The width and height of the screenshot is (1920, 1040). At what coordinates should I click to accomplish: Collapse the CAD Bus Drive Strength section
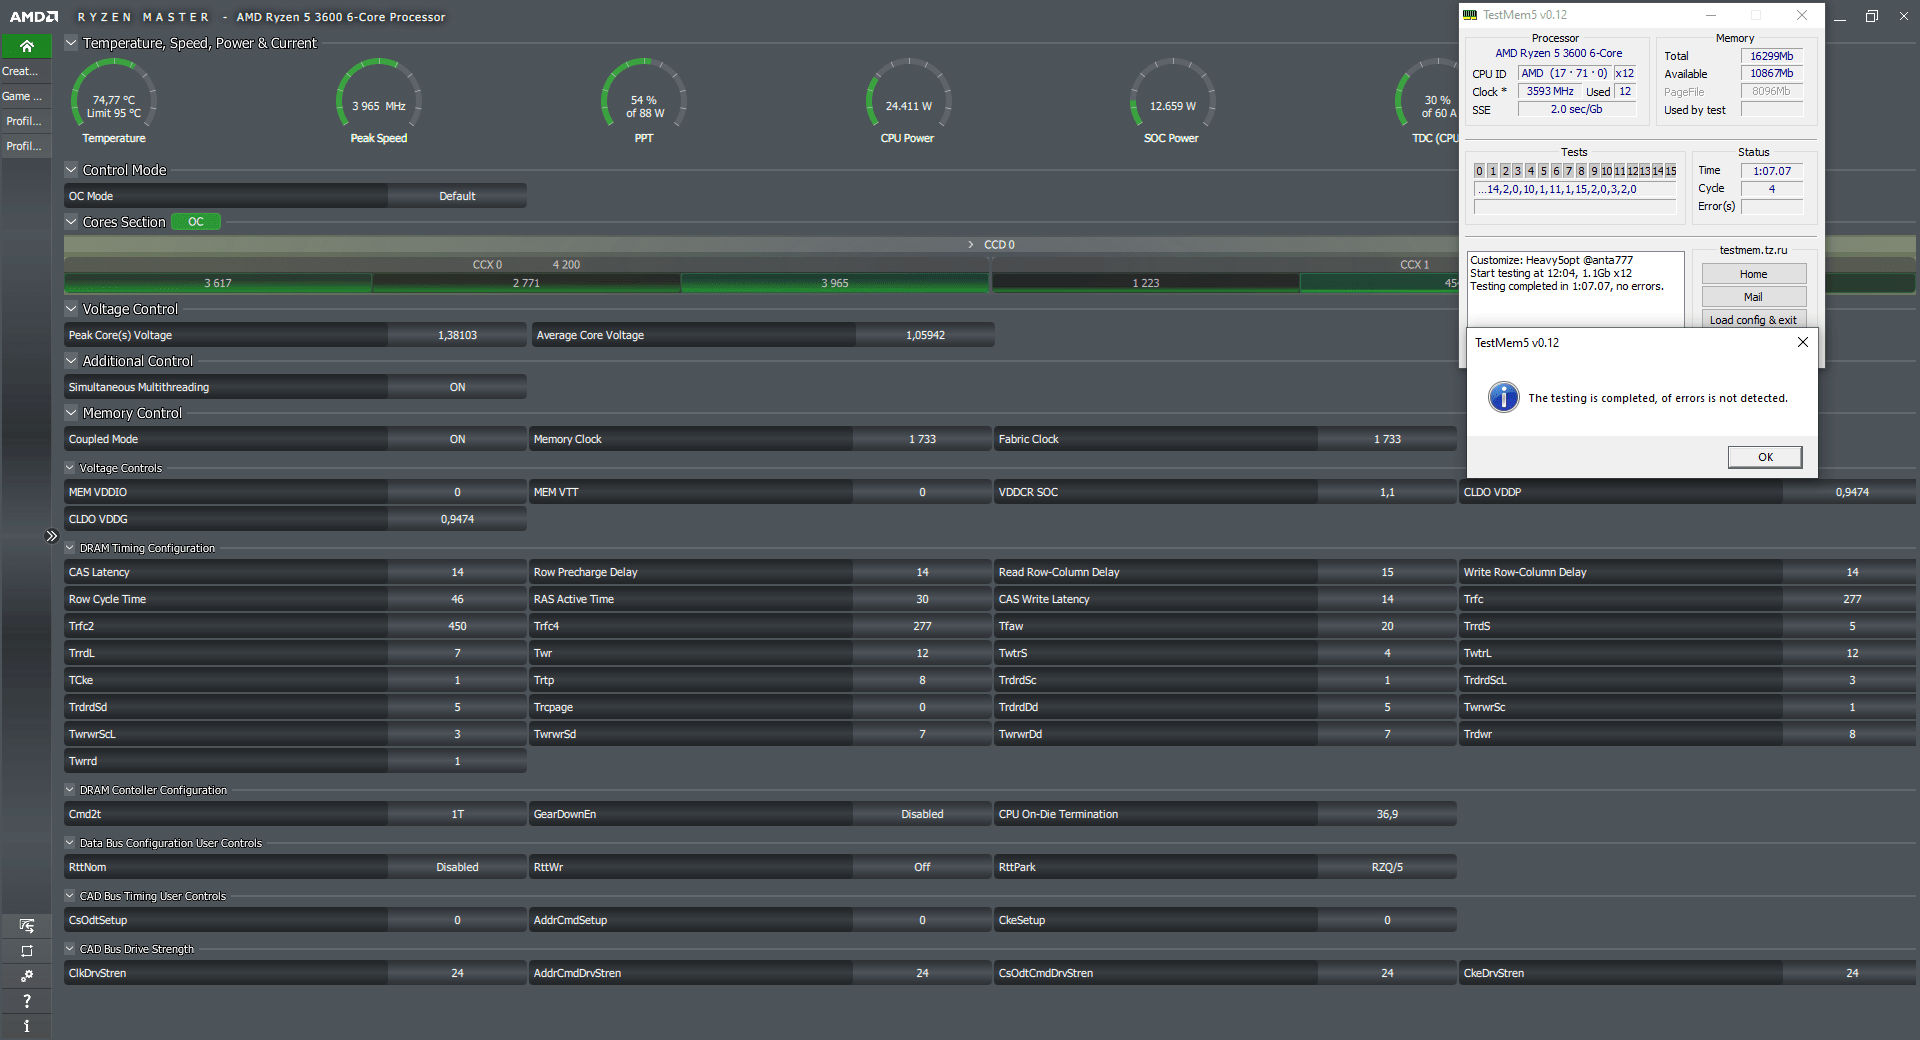[x=70, y=949]
